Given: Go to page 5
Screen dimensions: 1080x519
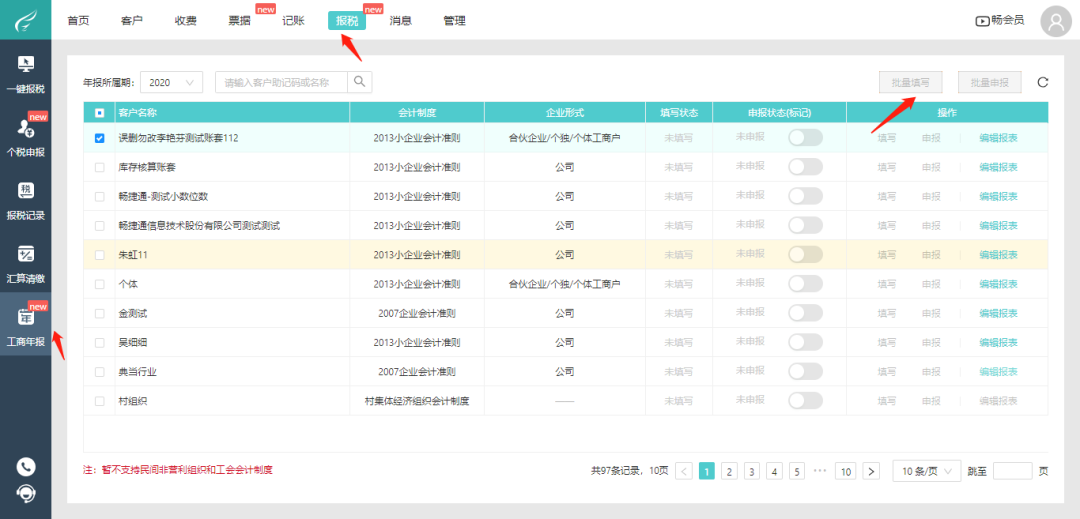Looking at the screenshot, I should 797,472.
